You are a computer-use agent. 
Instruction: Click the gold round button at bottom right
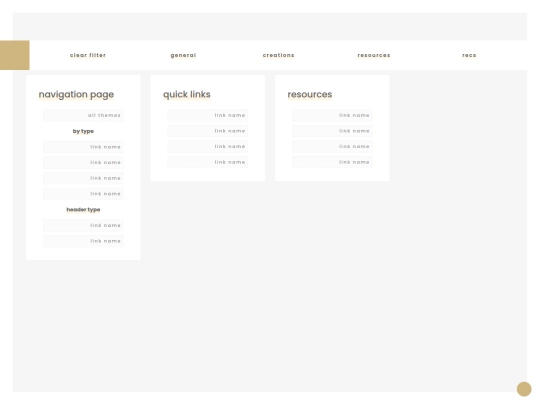pyautogui.click(x=524, y=389)
